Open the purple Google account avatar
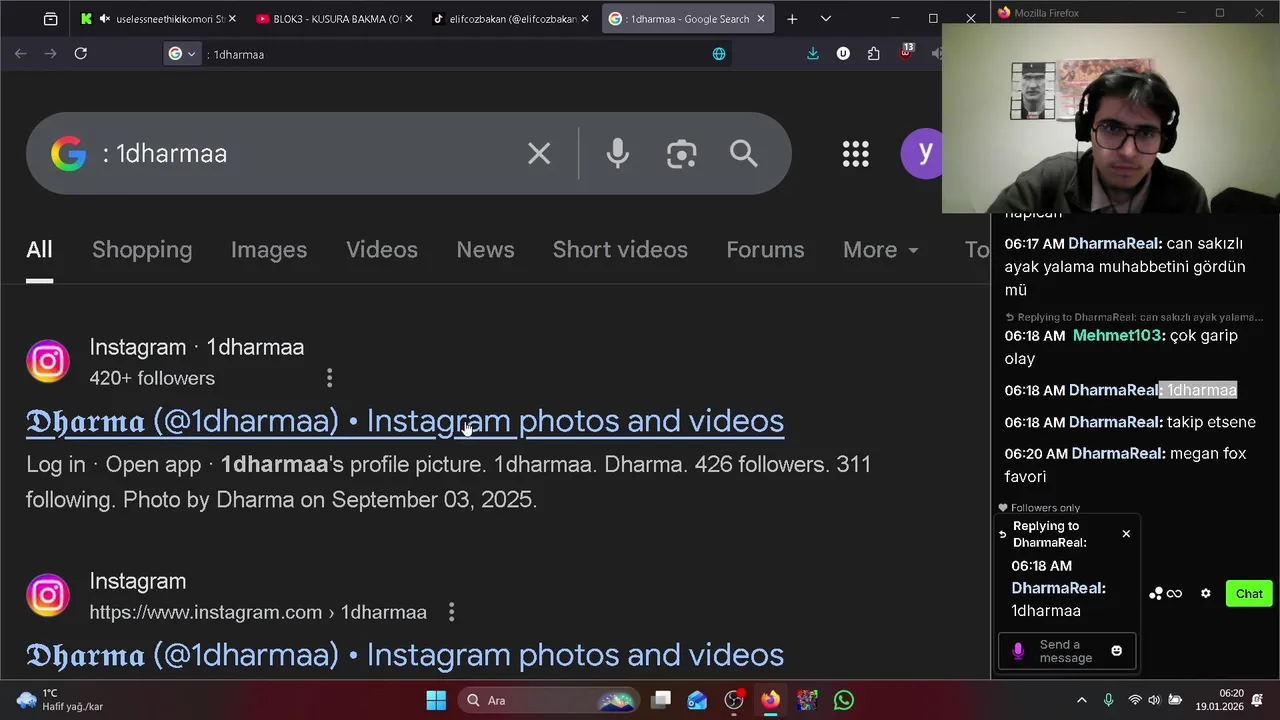This screenshot has width=1280, height=720. (x=923, y=153)
